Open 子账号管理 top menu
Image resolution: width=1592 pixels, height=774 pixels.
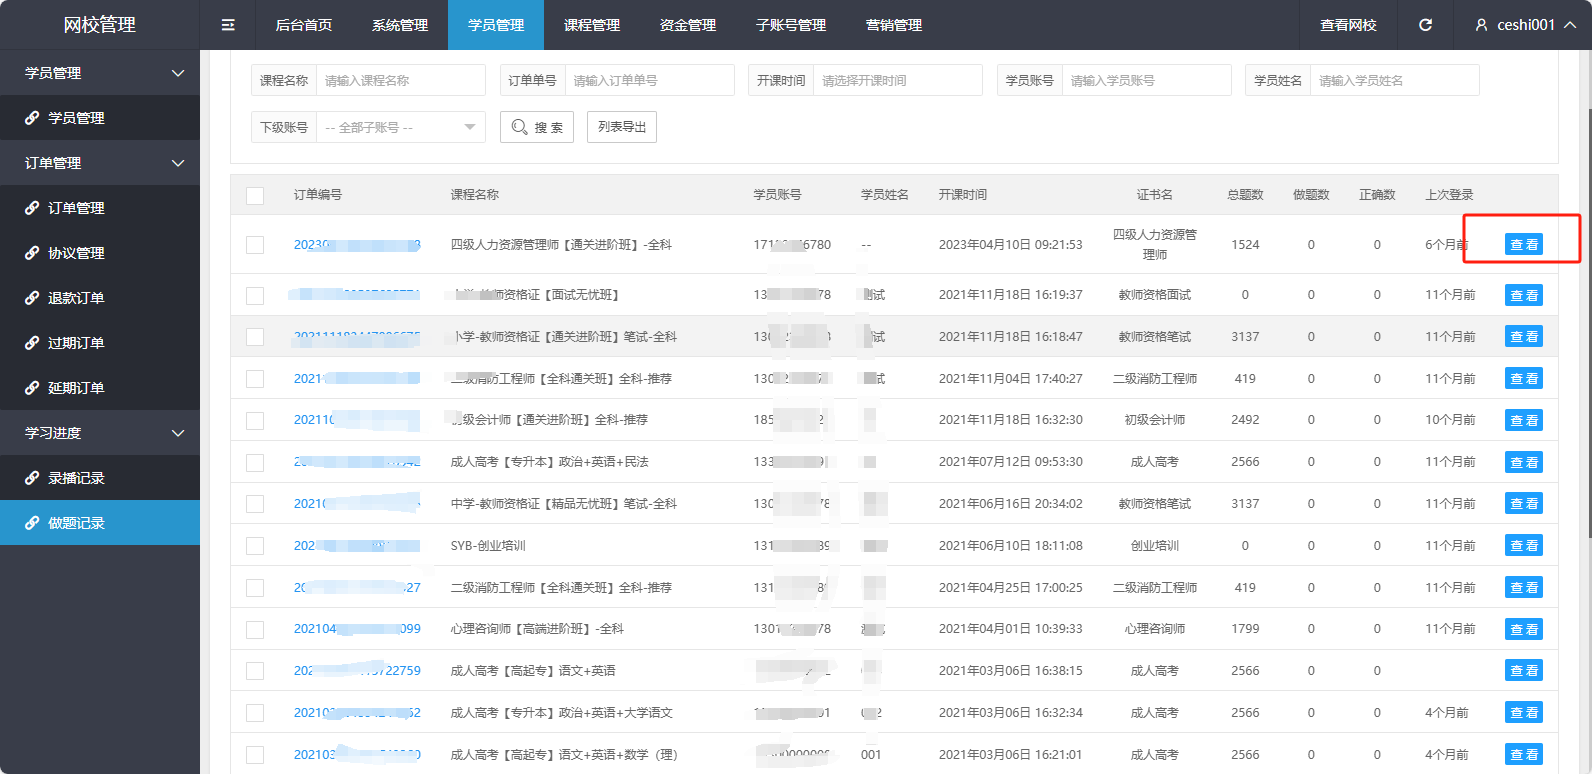click(x=791, y=25)
